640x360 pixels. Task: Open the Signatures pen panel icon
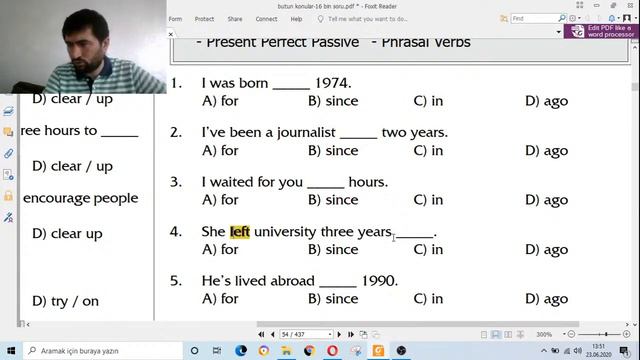pos(8,217)
